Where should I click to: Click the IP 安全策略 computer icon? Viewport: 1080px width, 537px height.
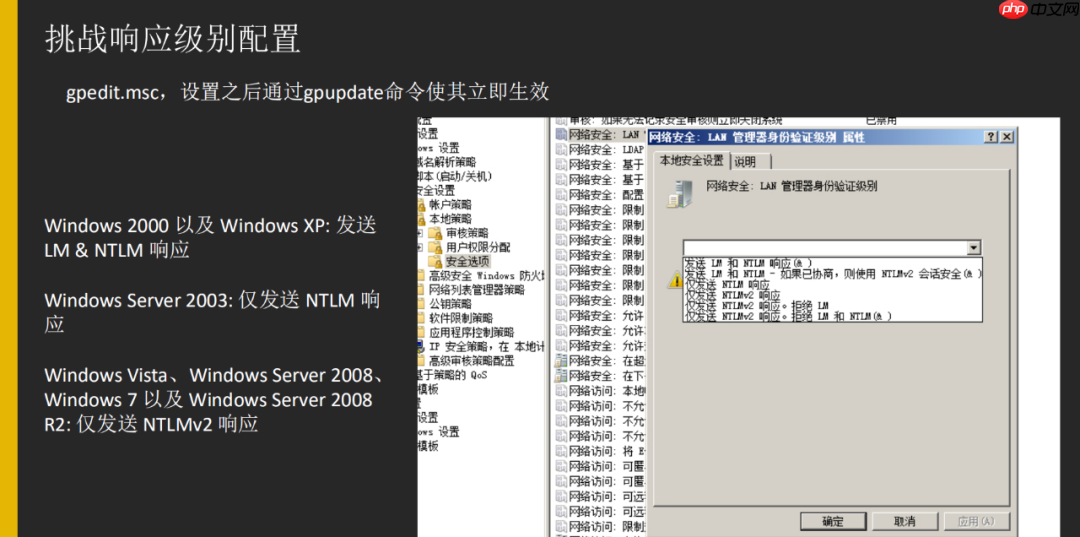pos(422,346)
